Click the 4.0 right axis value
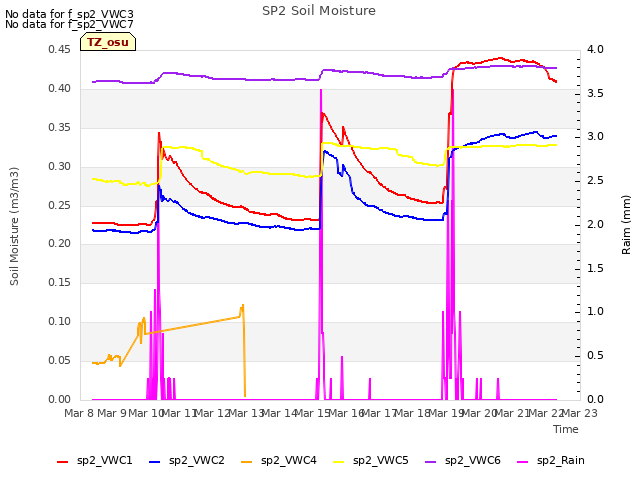Screen dimensions: 640x480 (596, 49)
